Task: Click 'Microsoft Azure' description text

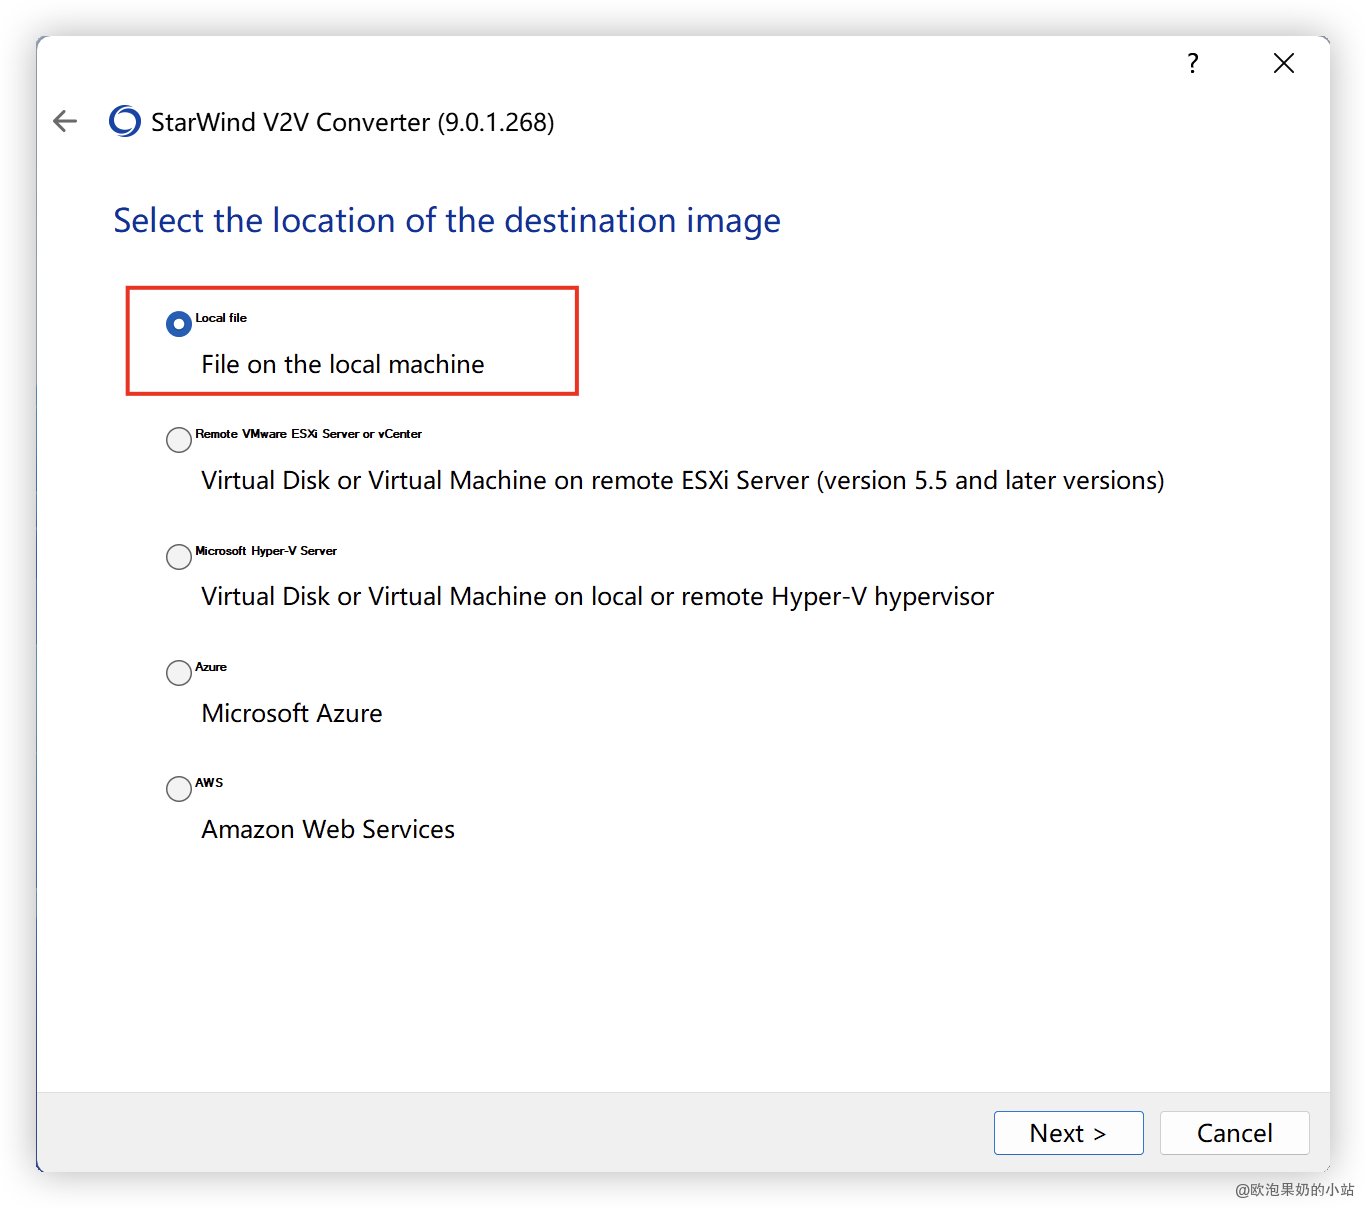Action: pos(292,713)
